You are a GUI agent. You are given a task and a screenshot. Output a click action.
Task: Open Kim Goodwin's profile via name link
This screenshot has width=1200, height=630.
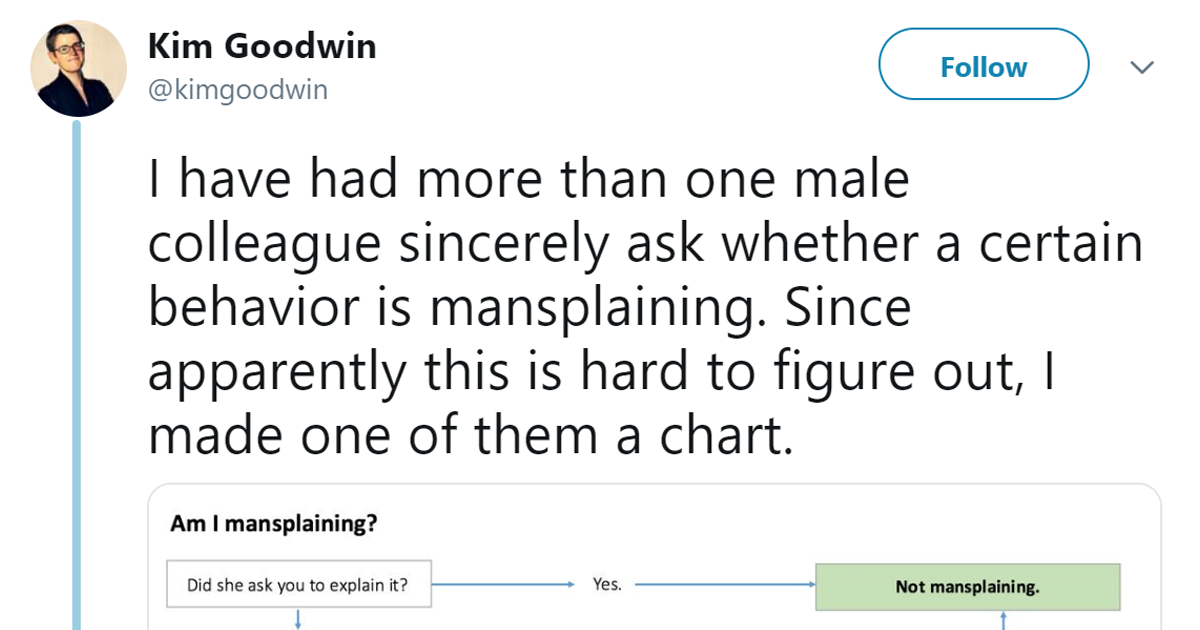(262, 45)
